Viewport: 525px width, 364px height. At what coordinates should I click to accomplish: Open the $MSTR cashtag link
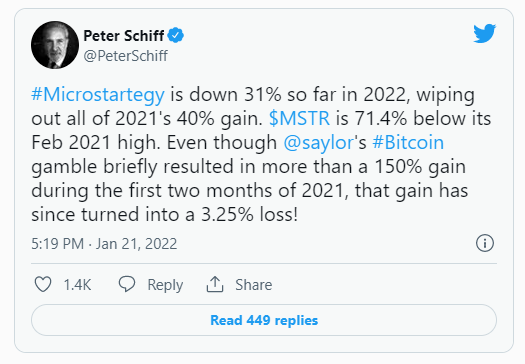pyautogui.click(x=299, y=119)
